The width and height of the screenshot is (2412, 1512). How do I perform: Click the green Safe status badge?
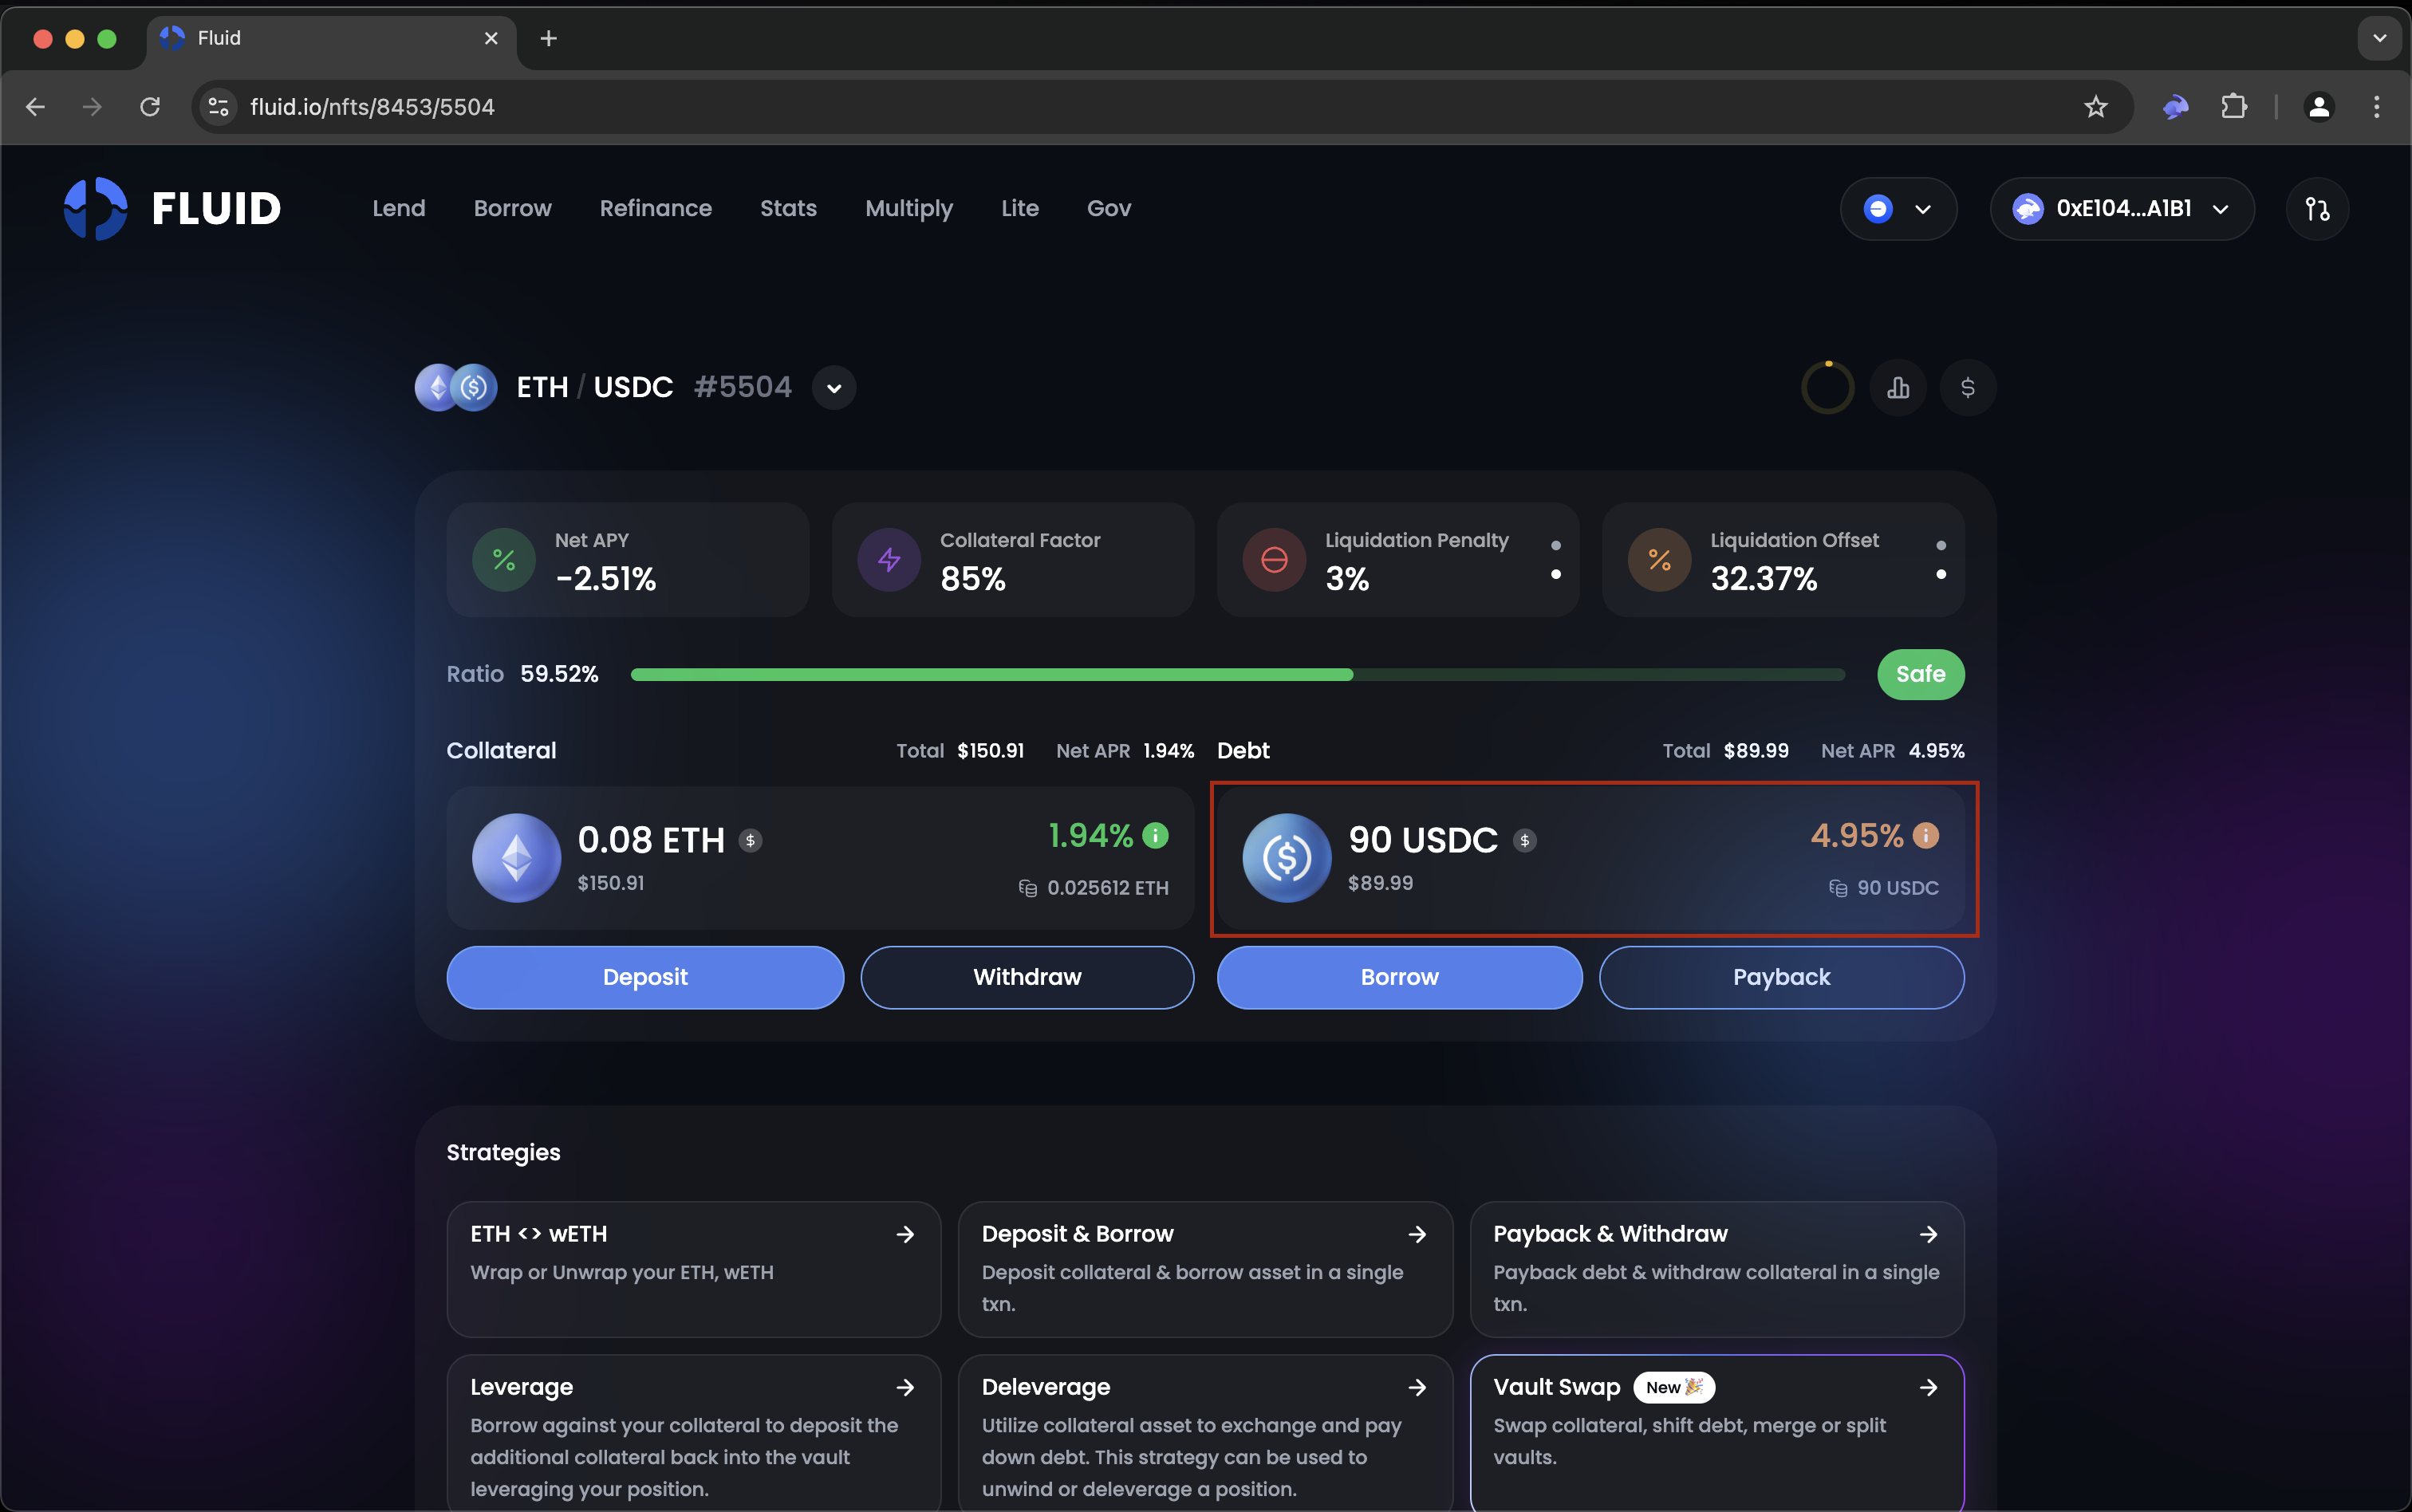tap(1920, 675)
